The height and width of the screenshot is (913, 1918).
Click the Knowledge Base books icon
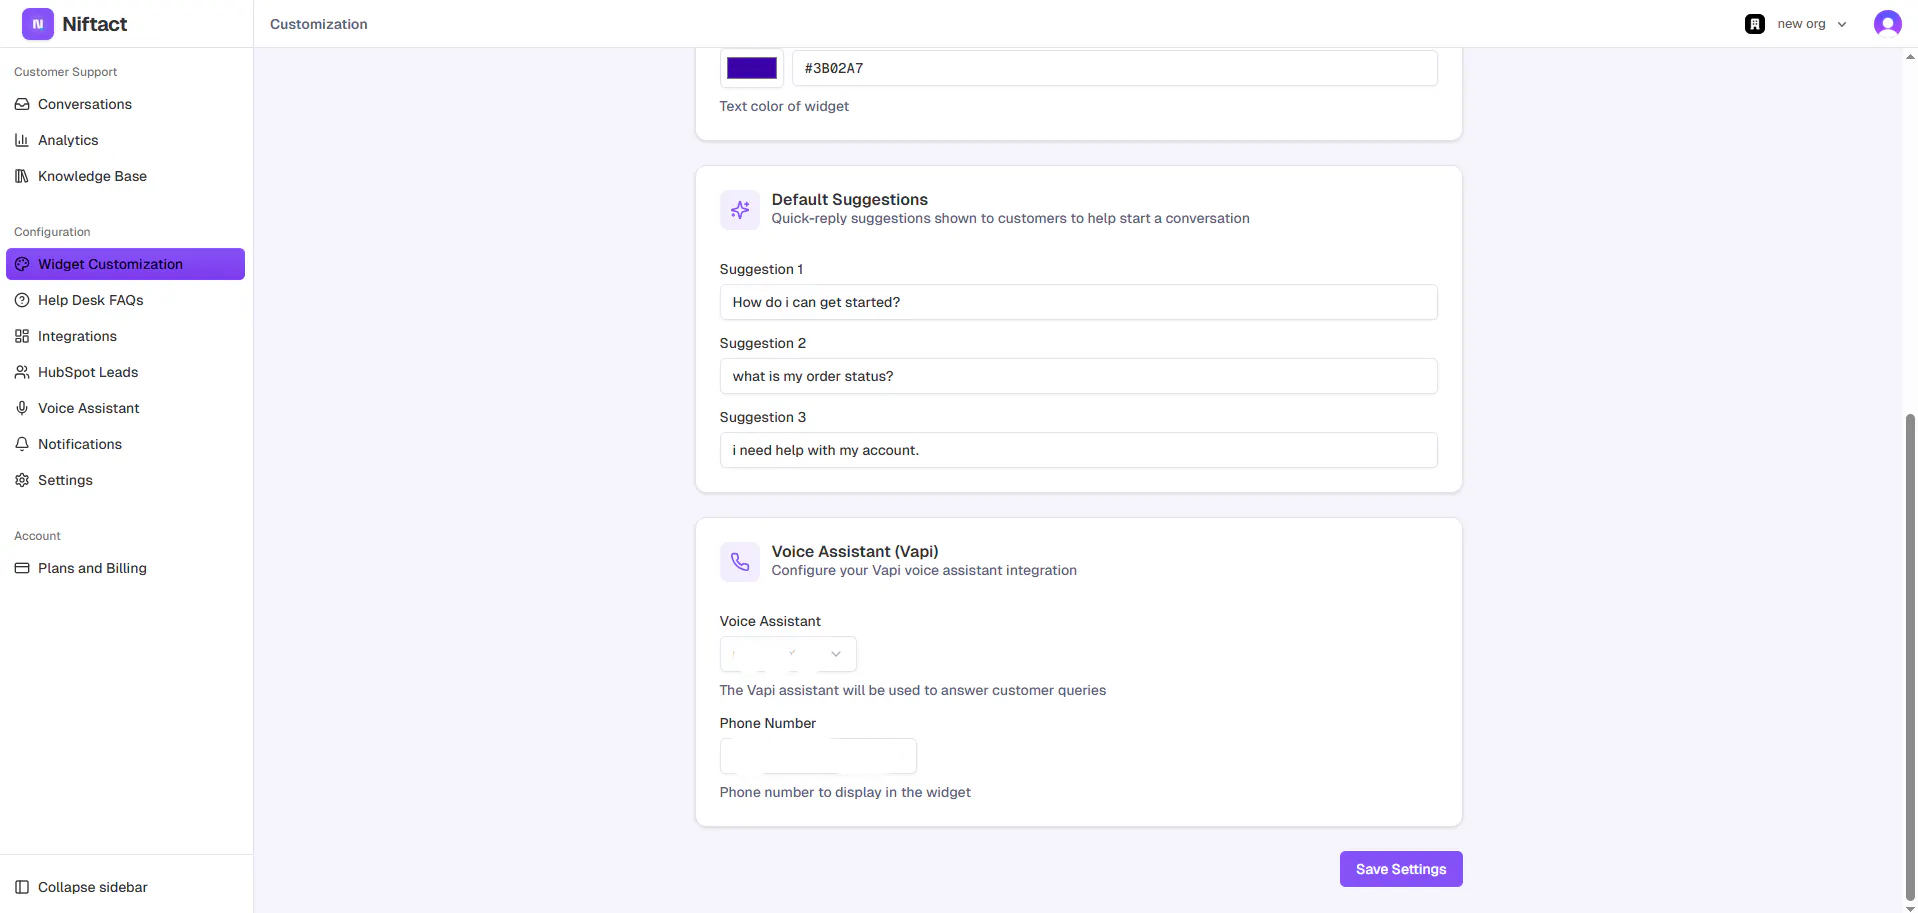point(22,176)
